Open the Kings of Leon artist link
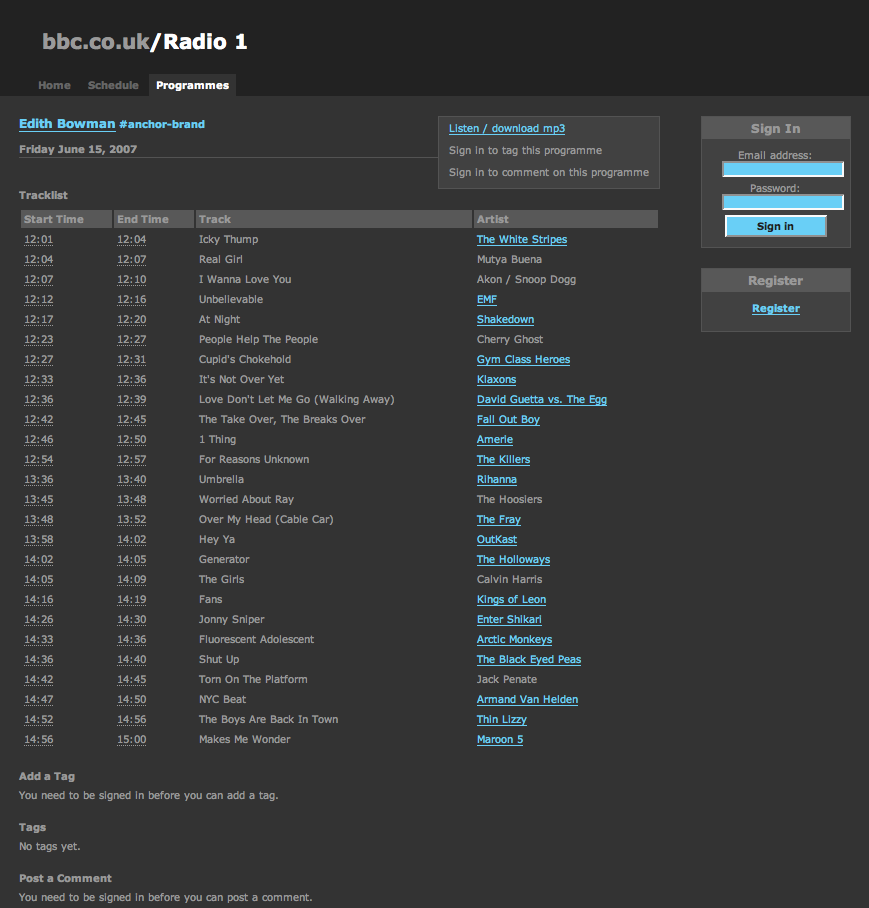Image resolution: width=869 pixels, height=908 pixels. coord(511,599)
